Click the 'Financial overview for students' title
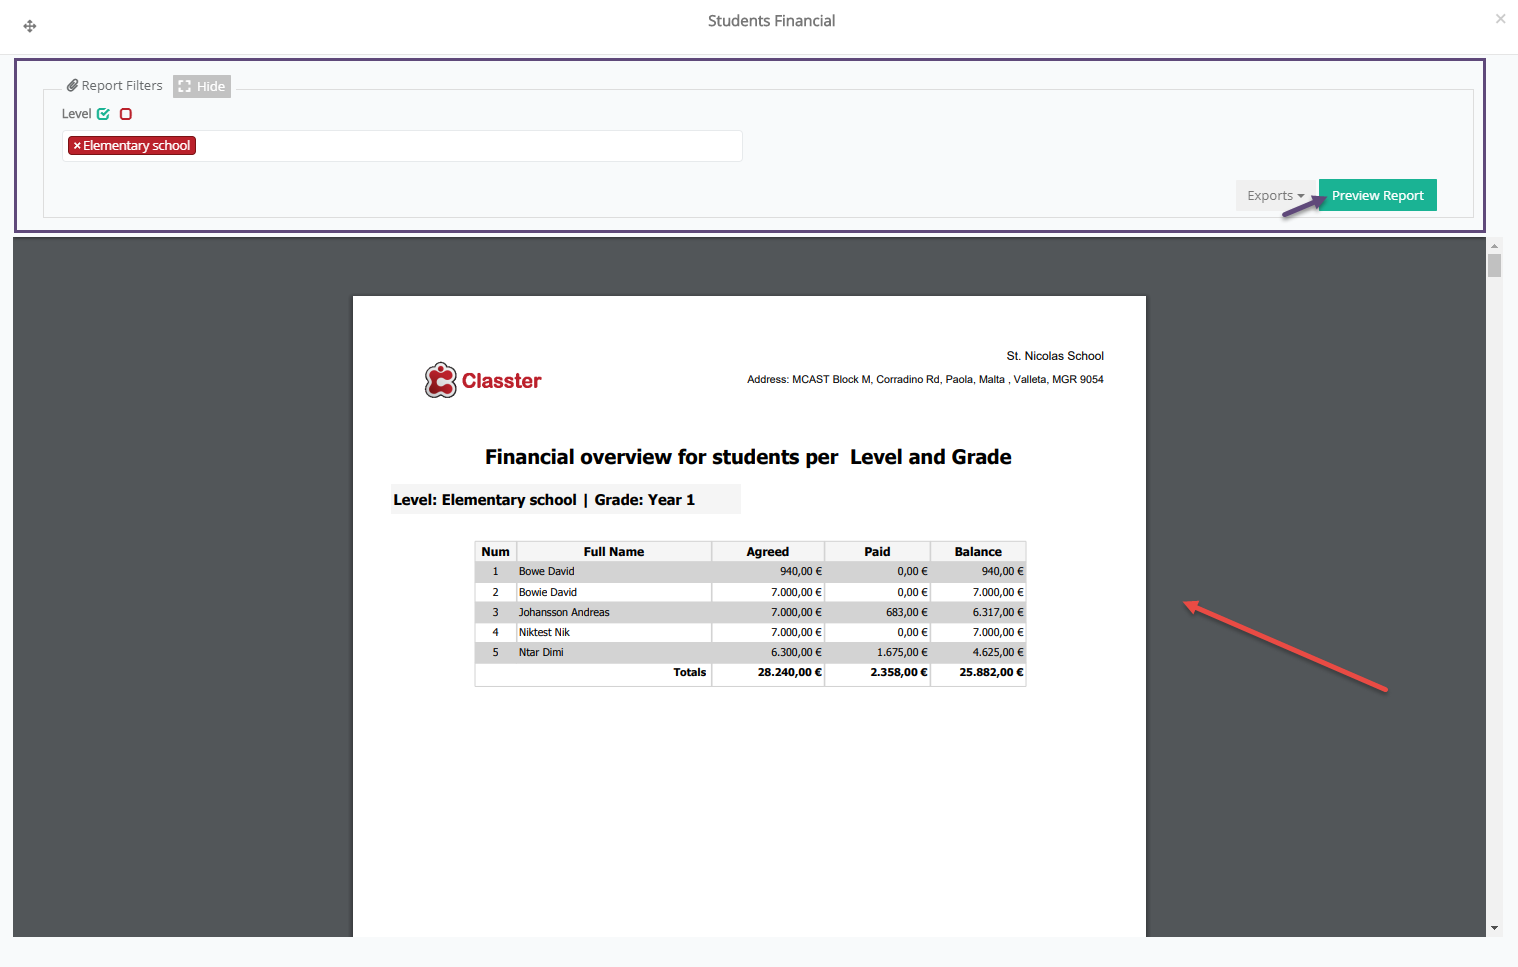The width and height of the screenshot is (1518, 967). (748, 457)
